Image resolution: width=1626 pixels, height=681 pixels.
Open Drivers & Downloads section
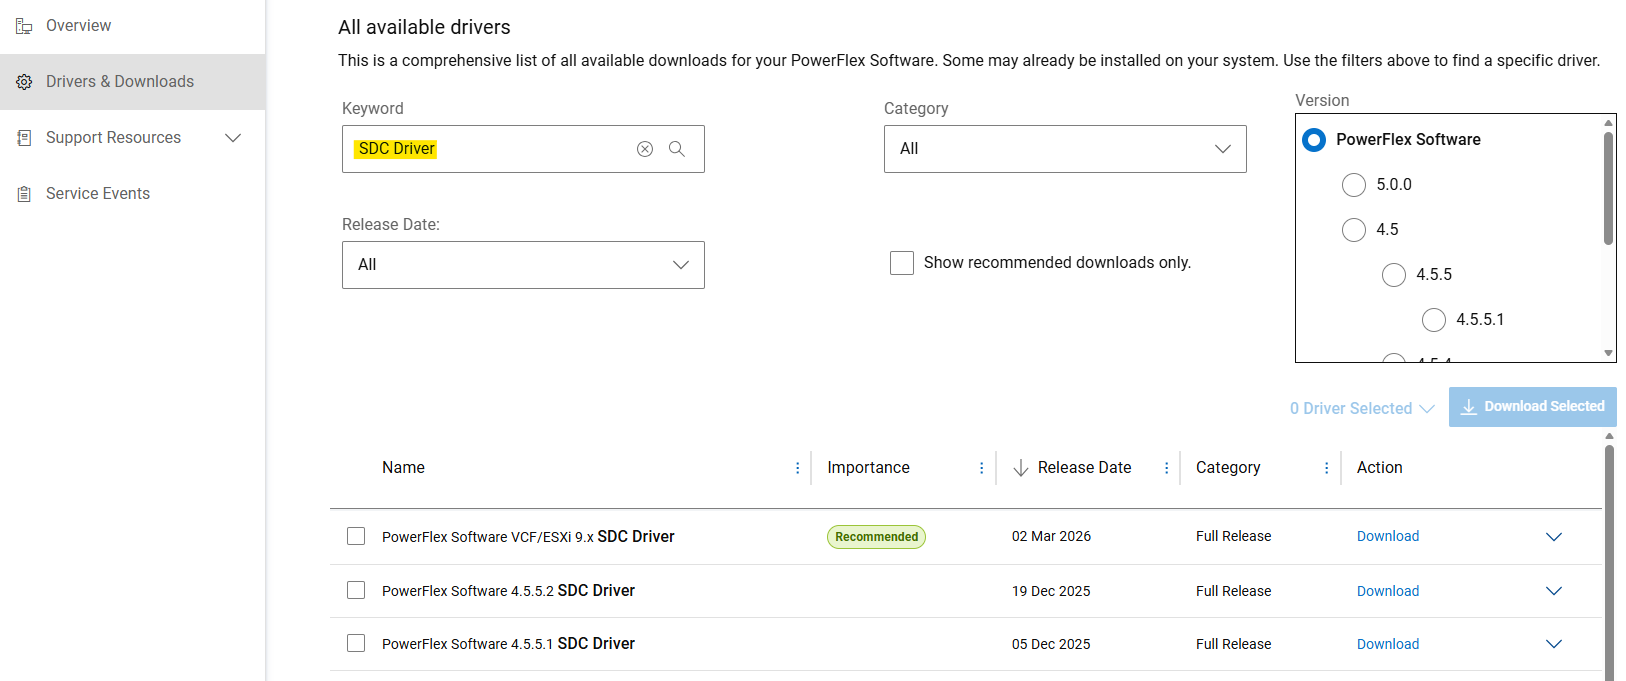pos(120,82)
